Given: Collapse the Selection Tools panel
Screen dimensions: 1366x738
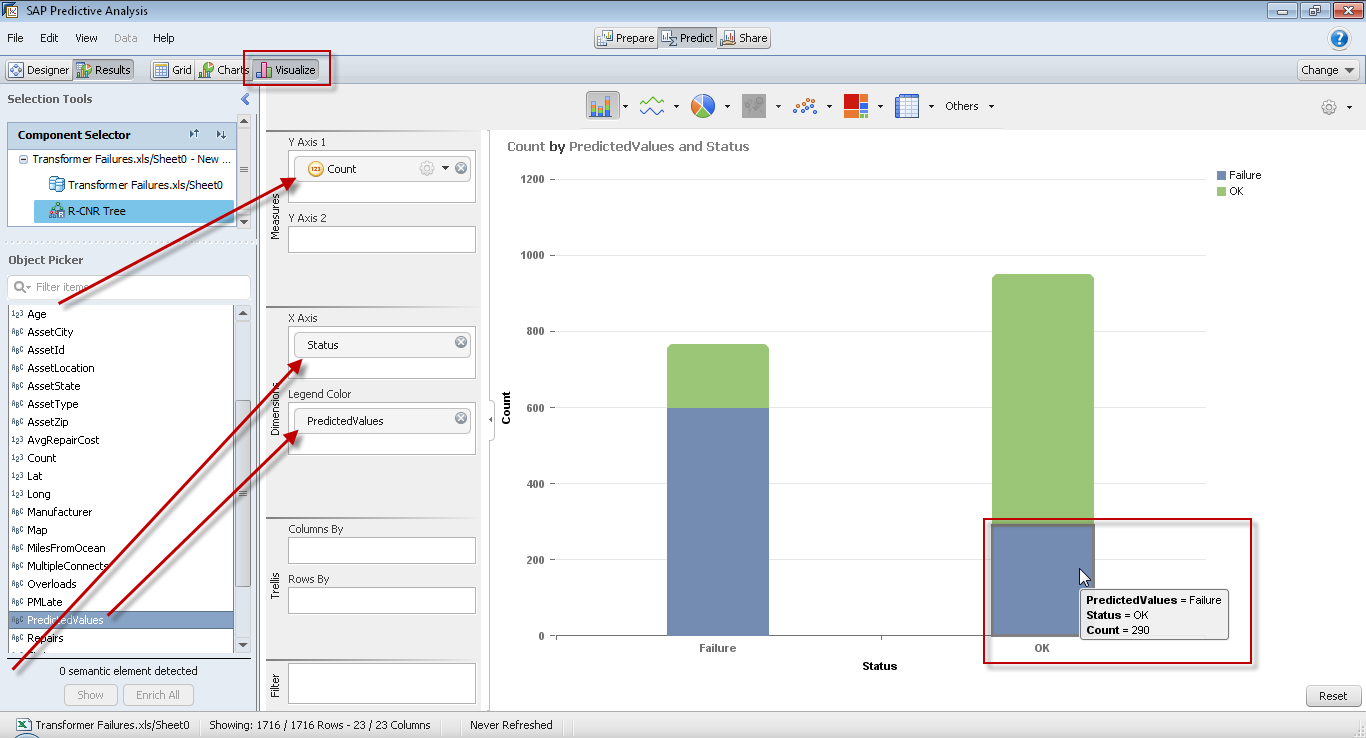Looking at the screenshot, I should (246, 99).
